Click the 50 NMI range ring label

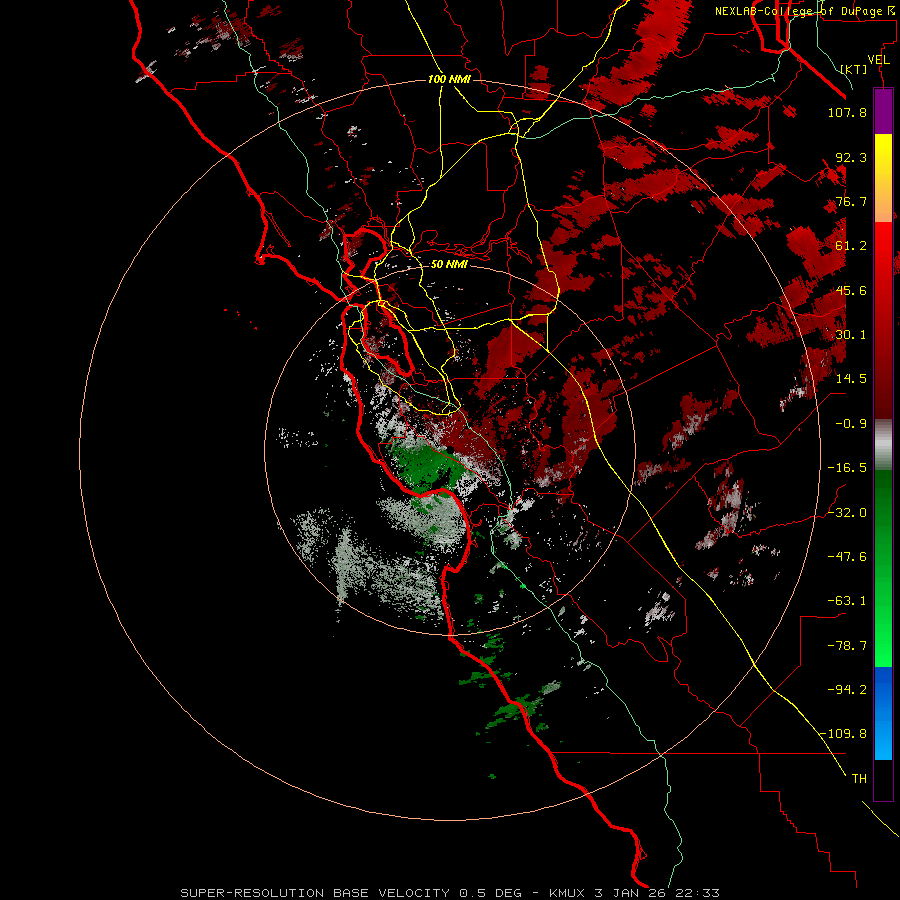449,265
